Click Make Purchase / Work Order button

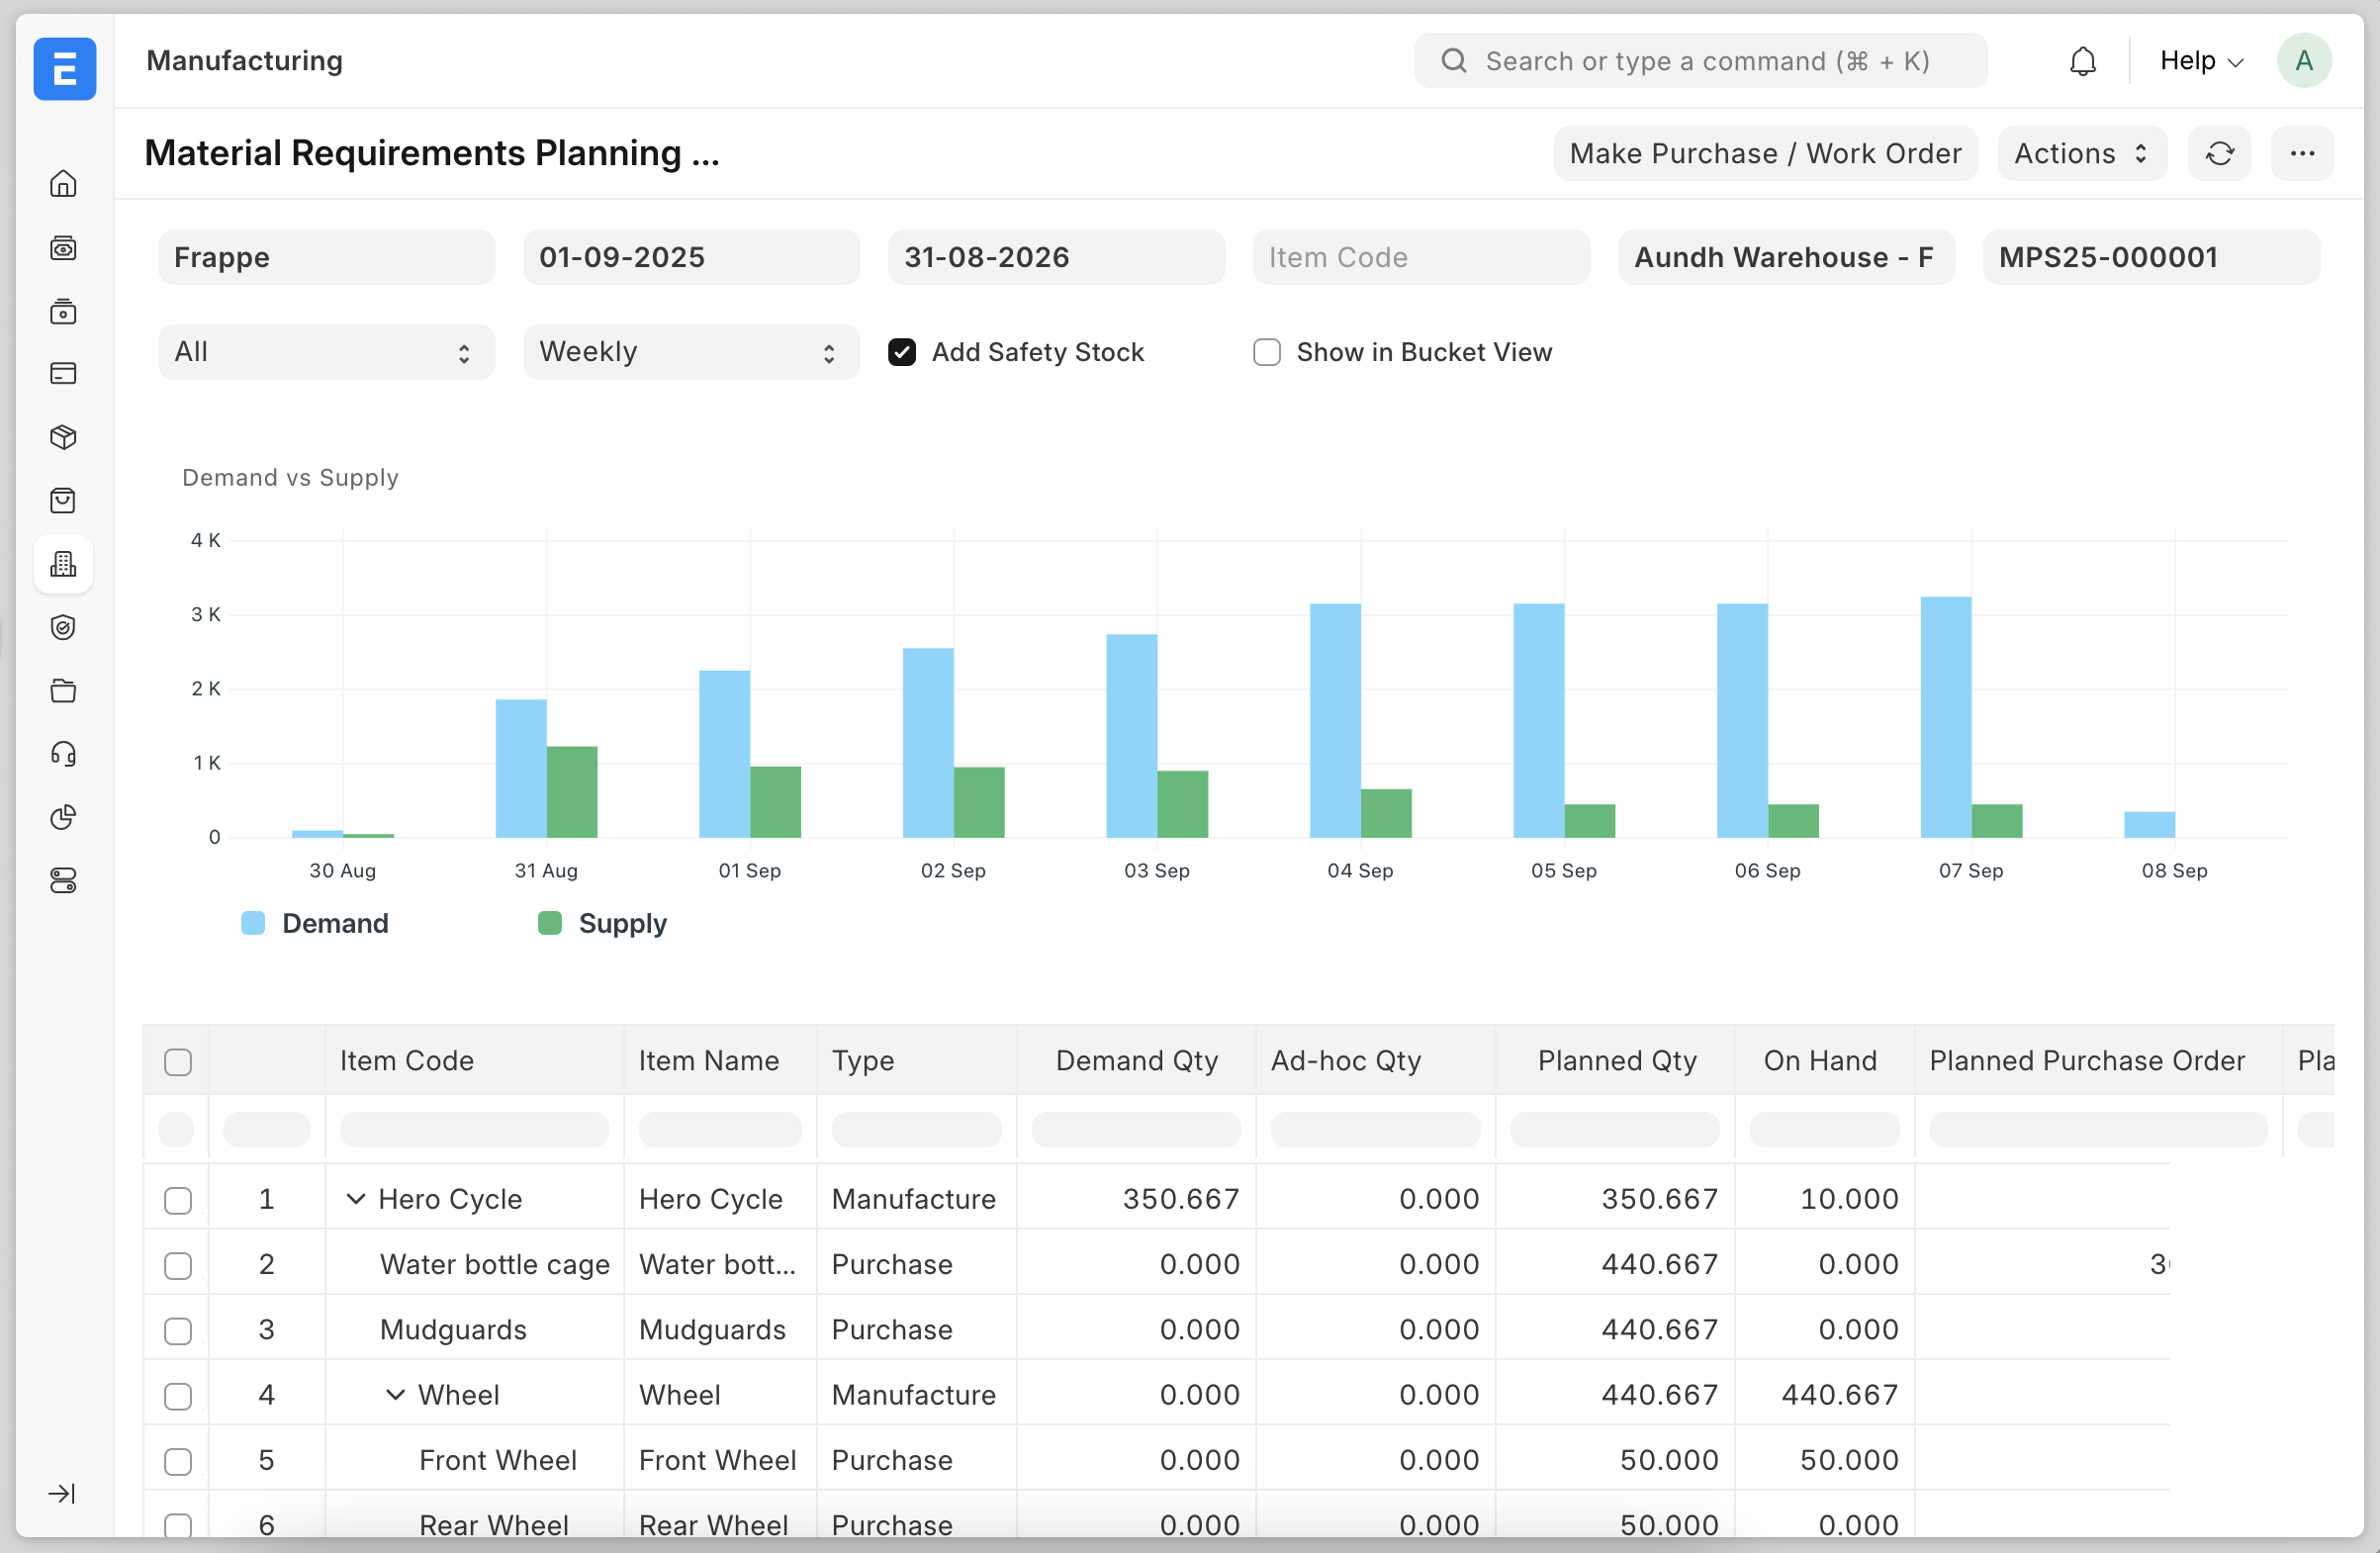point(1765,153)
